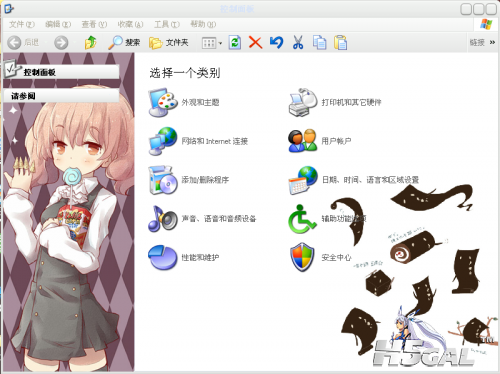Go up one folder level icon
Image resolution: width=500 pixels, height=374 pixels.
point(90,42)
